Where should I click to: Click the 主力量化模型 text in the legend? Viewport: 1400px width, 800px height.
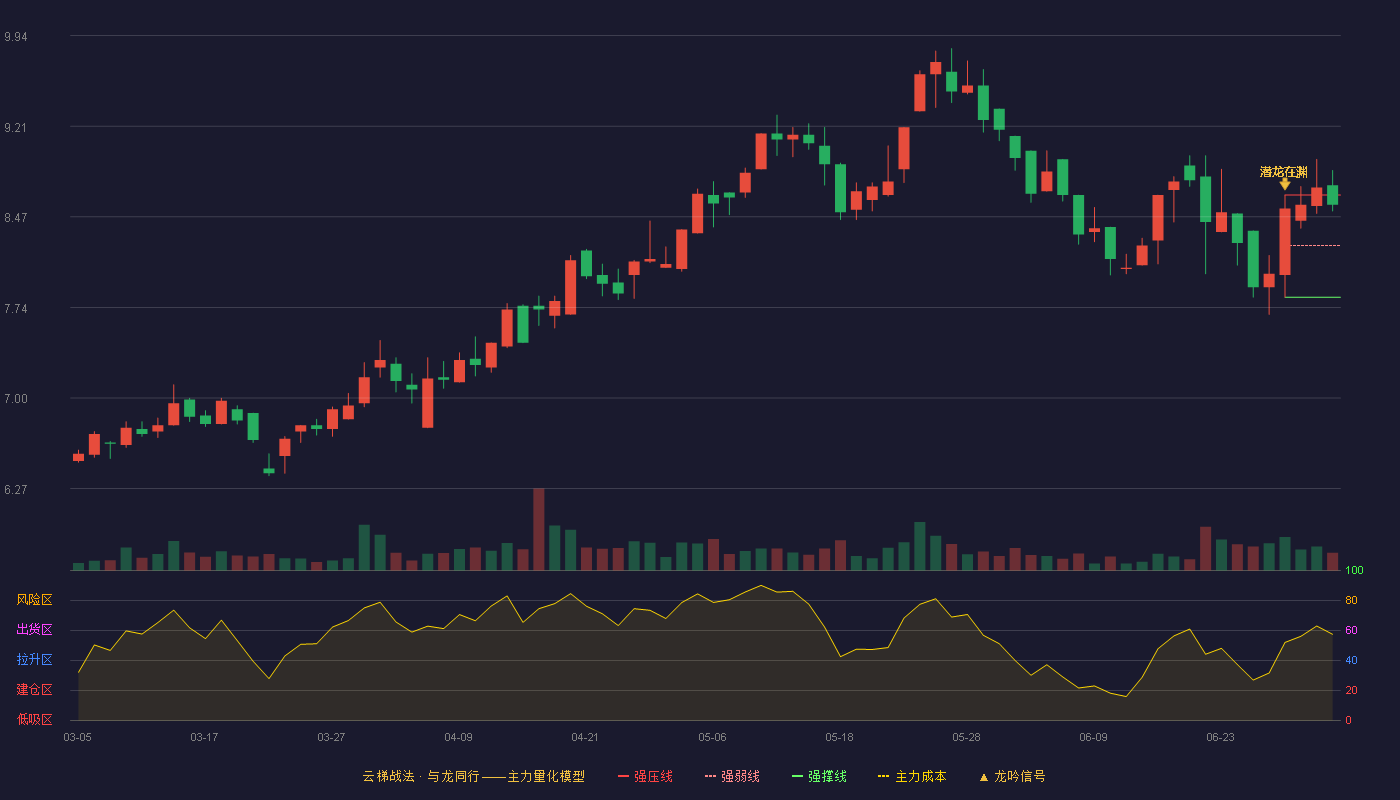546,776
